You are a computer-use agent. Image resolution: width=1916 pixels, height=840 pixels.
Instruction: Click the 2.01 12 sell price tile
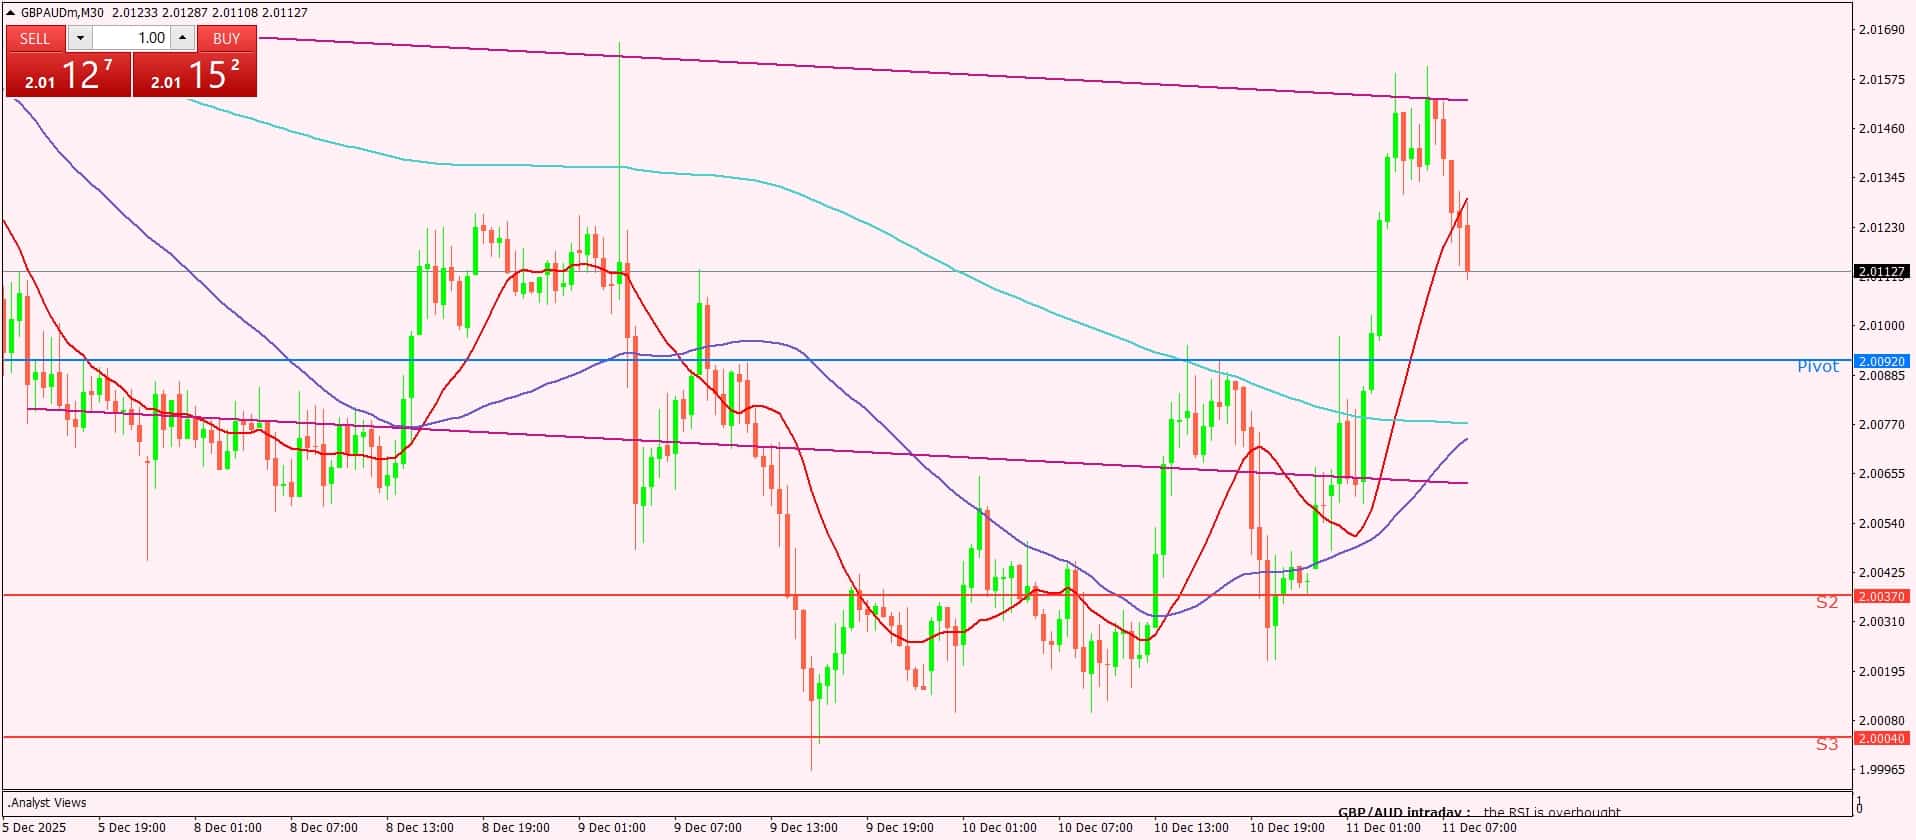[x=68, y=75]
